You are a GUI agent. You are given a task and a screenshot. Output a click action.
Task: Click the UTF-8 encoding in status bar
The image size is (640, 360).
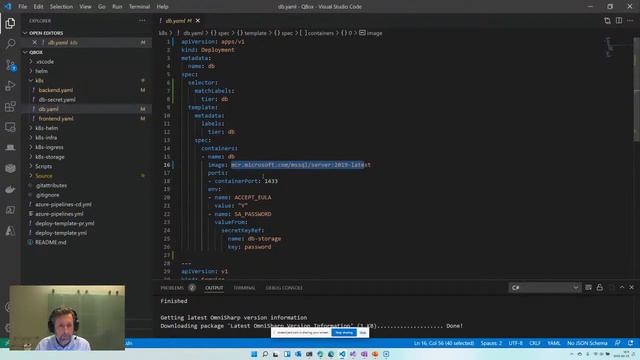tap(516, 343)
